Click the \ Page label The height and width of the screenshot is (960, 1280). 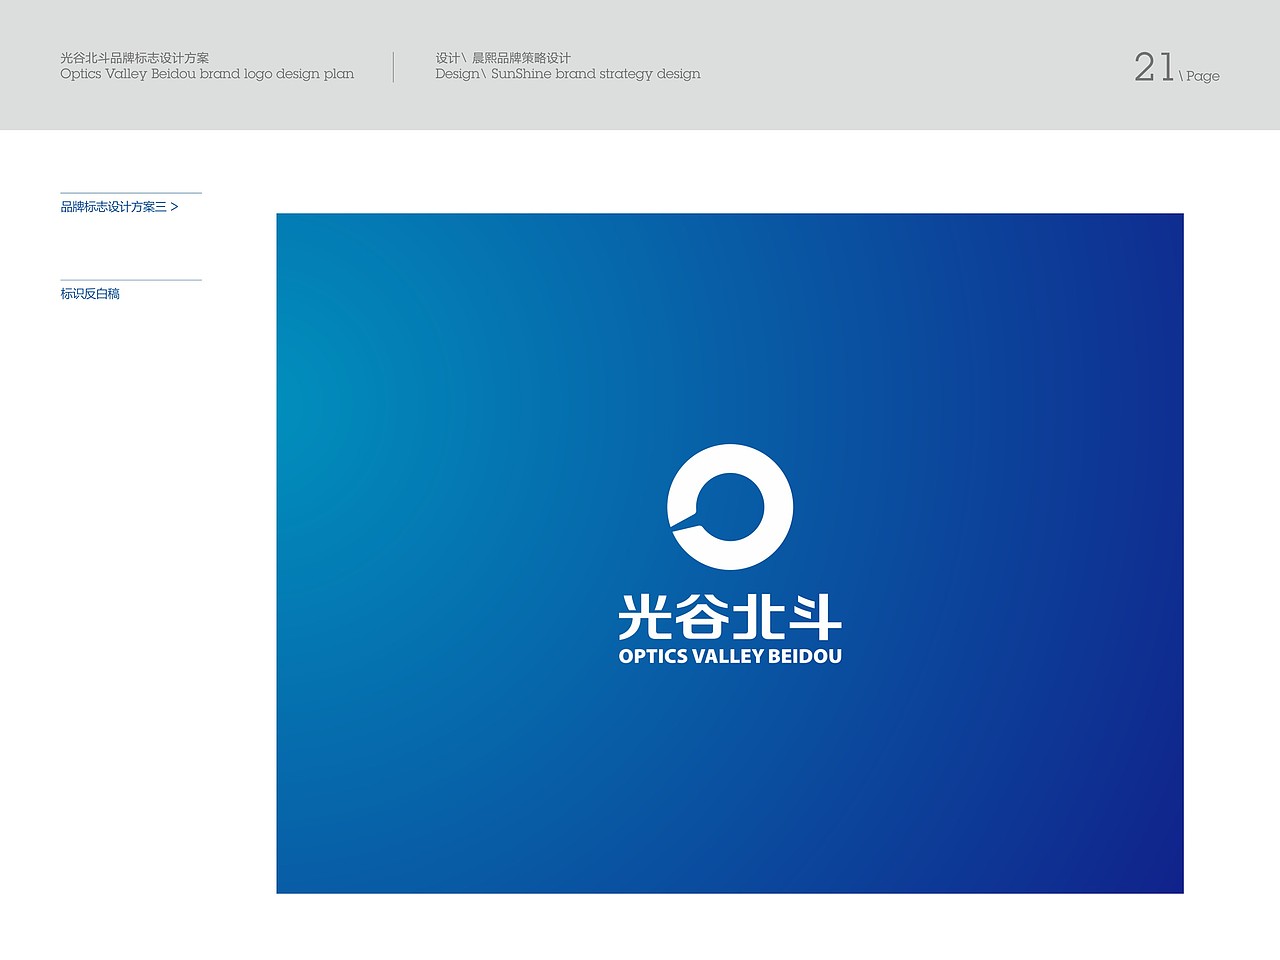[x=1200, y=76]
